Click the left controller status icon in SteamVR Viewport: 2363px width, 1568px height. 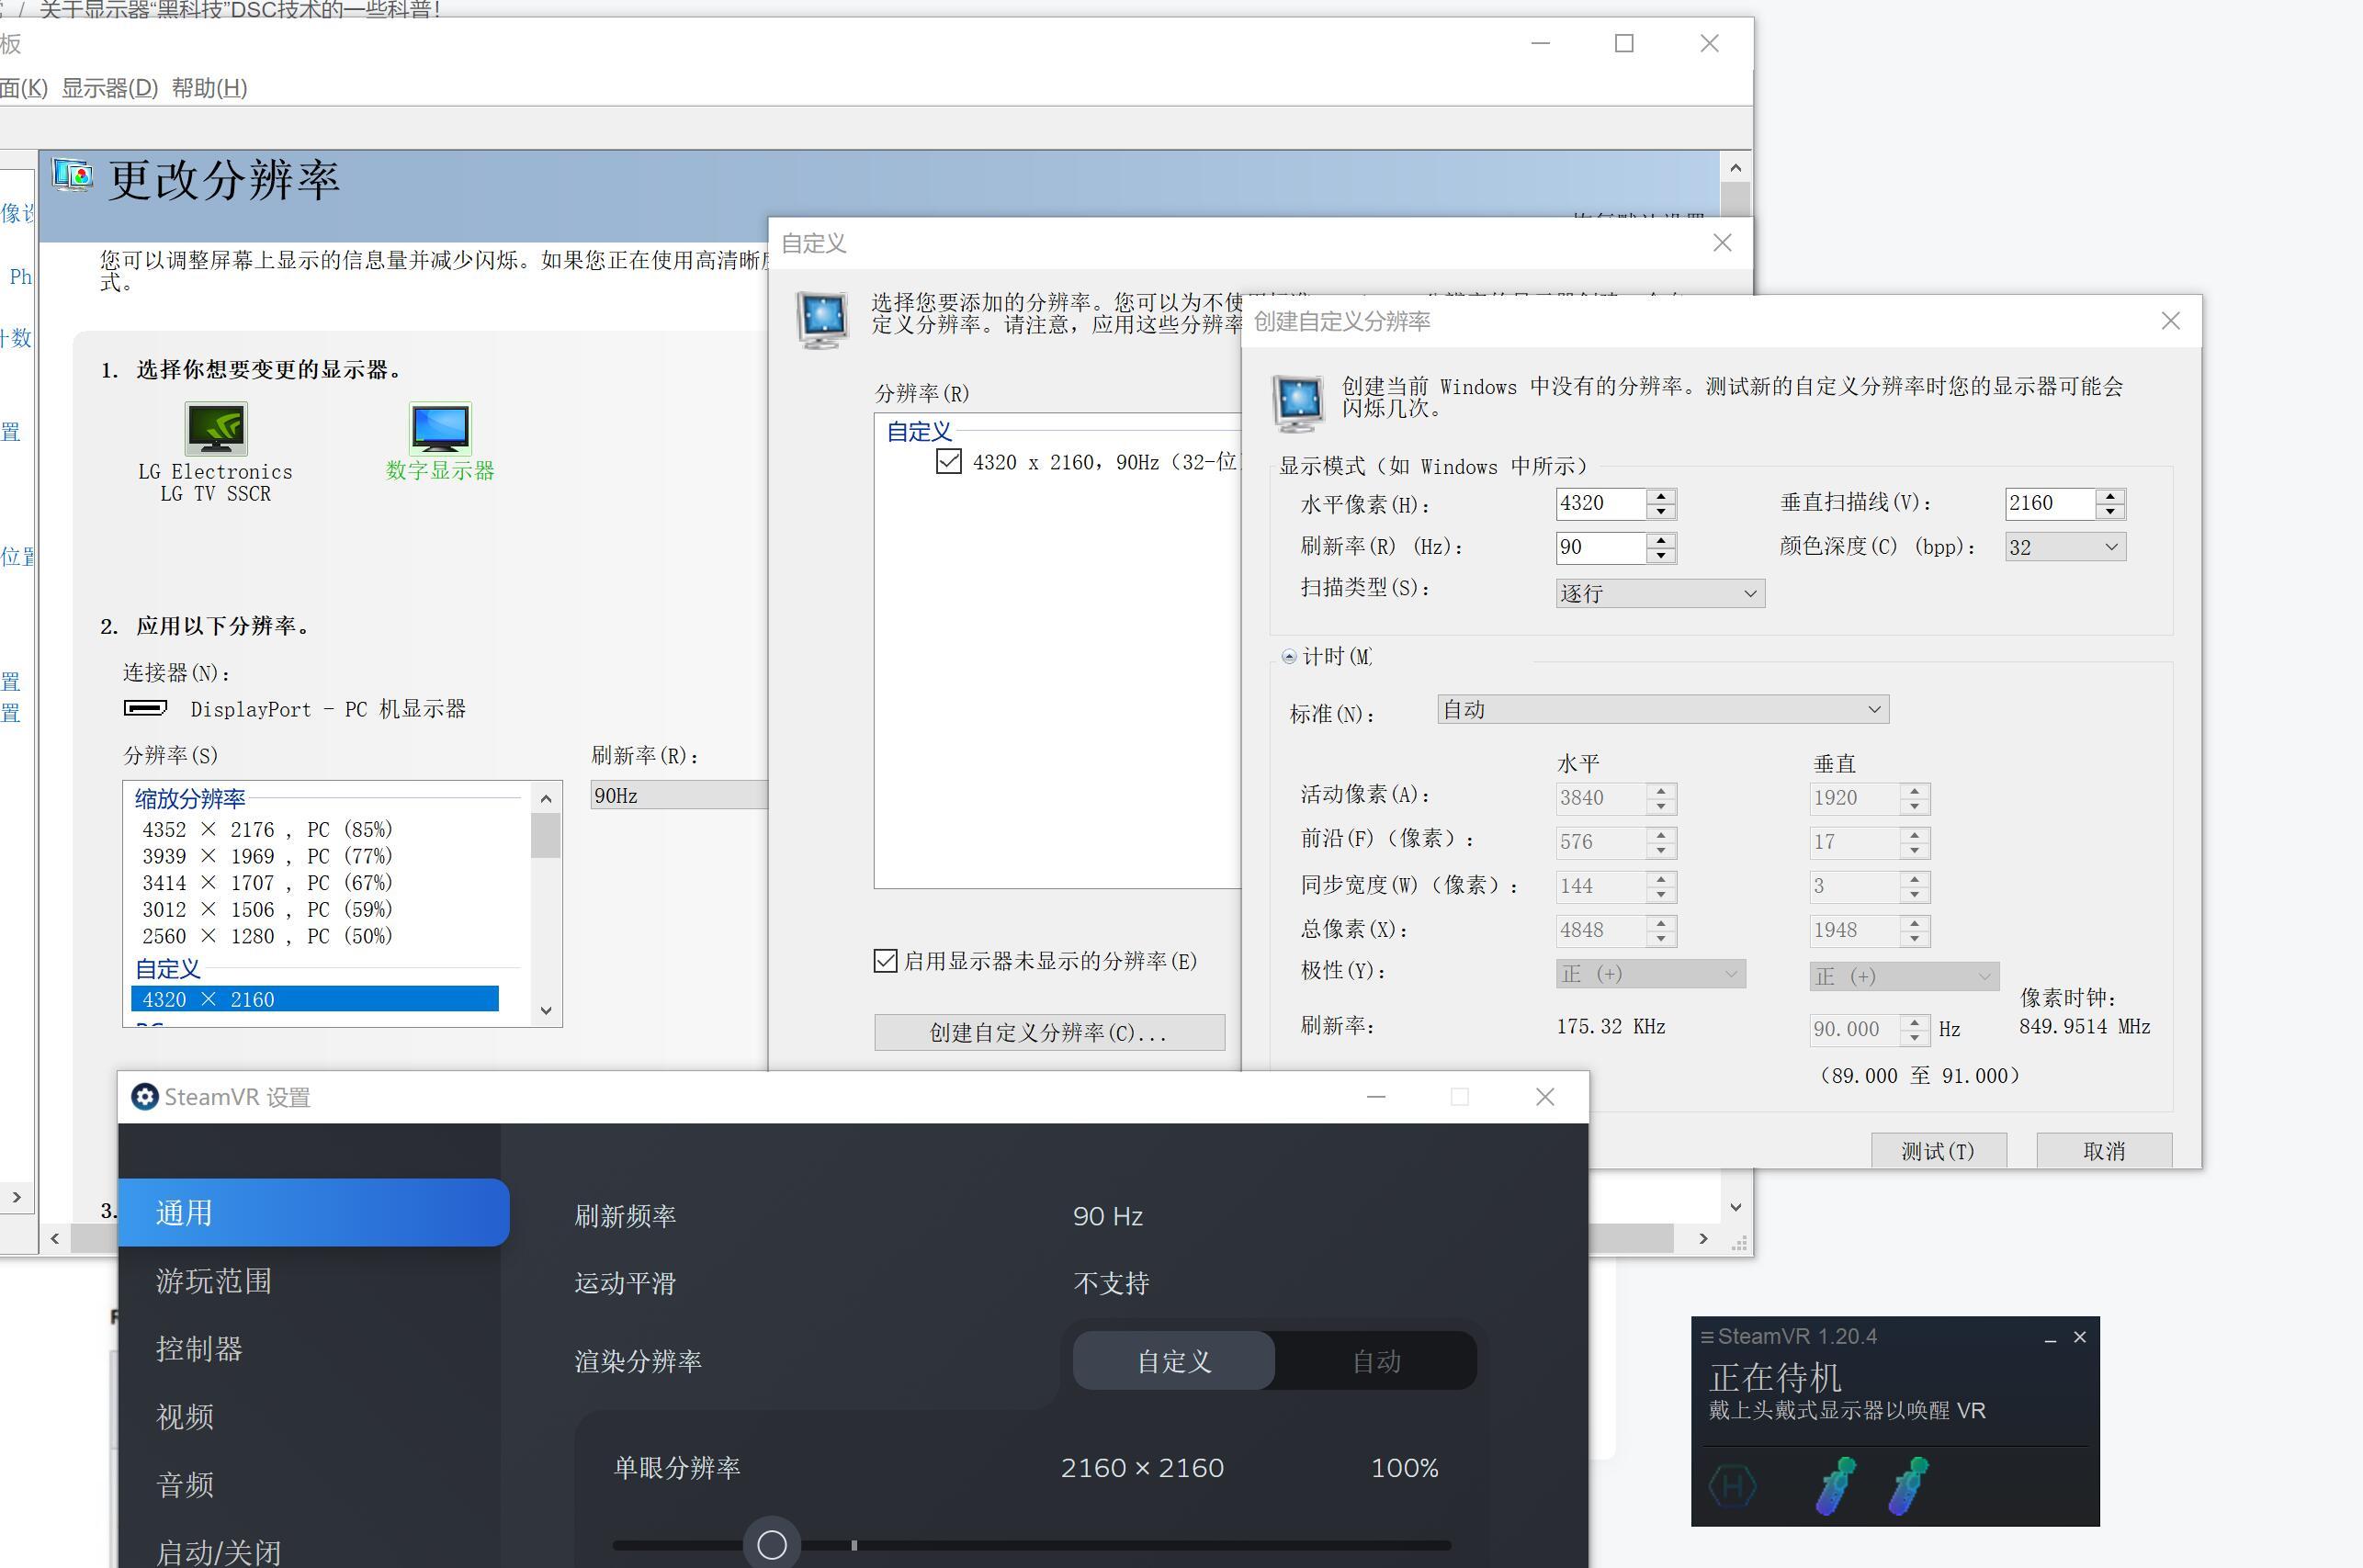1835,1485
